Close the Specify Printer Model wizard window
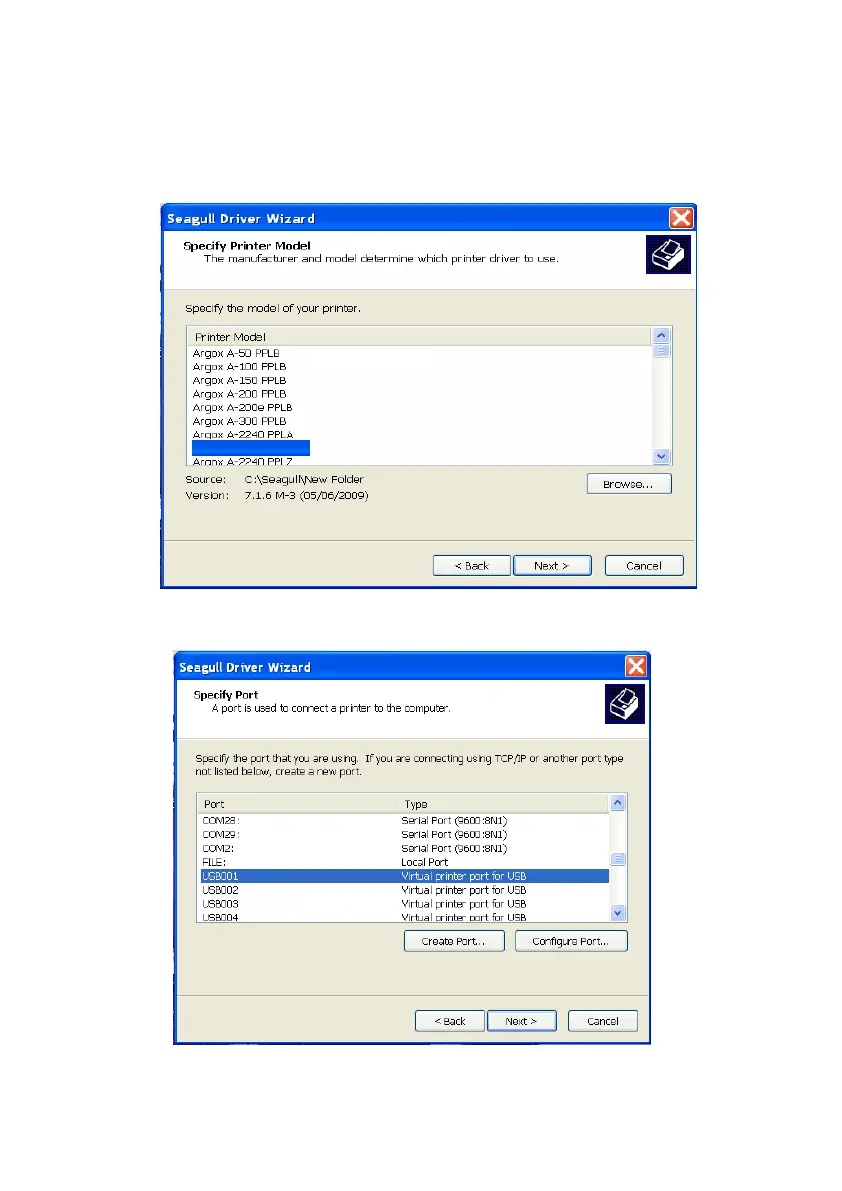The image size is (842, 1191). pyautogui.click(x=681, y=218)
